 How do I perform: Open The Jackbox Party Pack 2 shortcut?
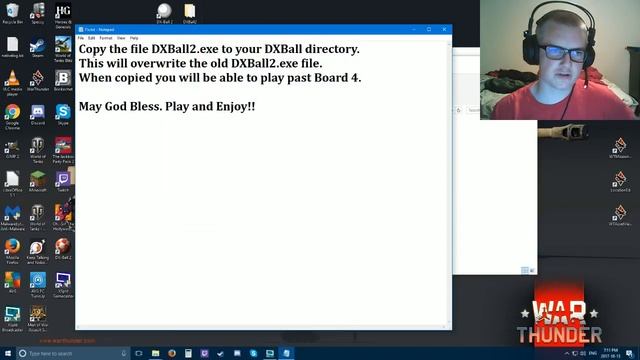point(63,150)
